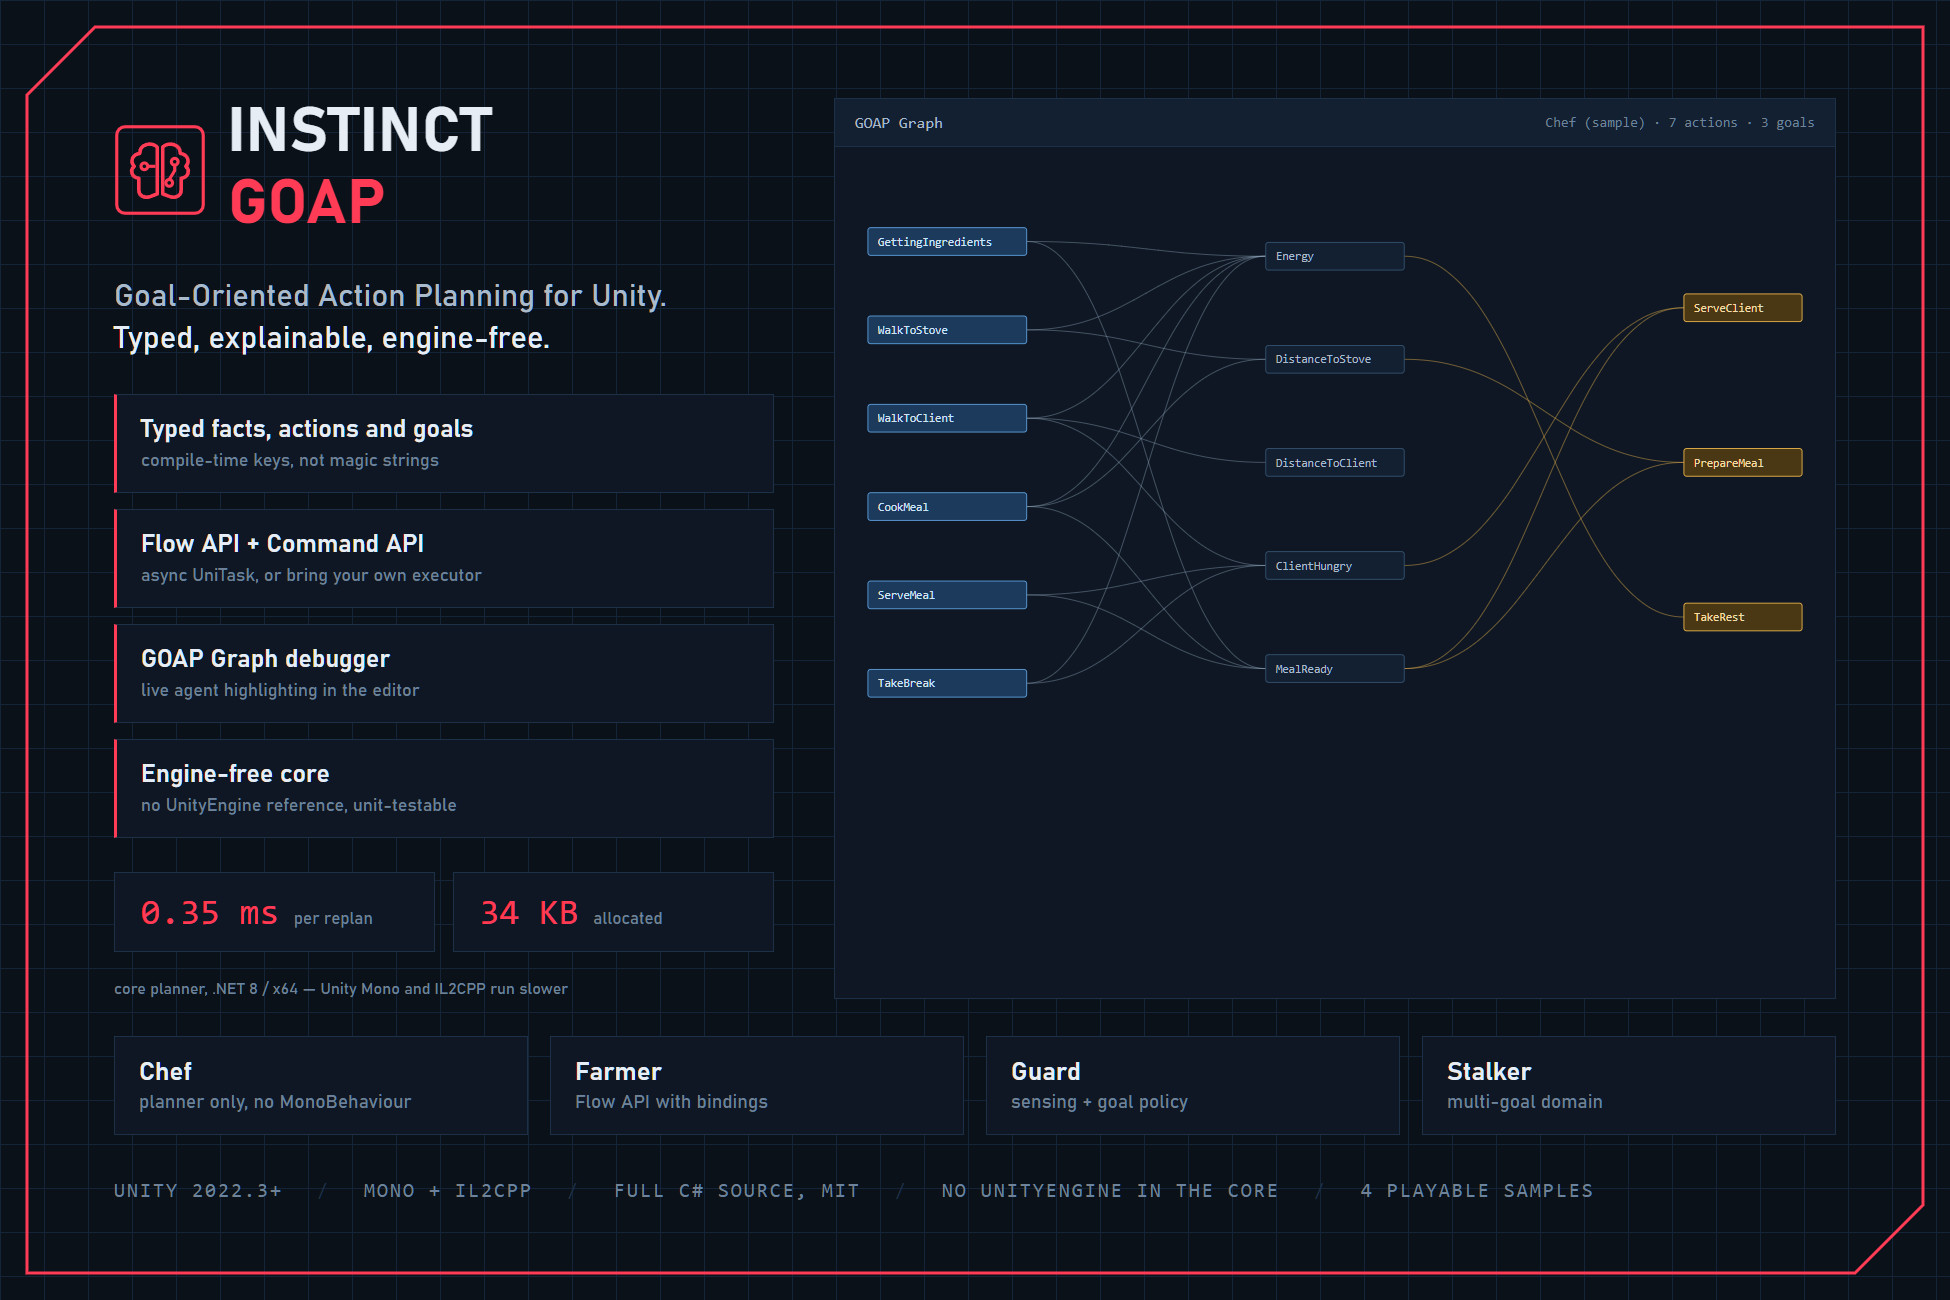
Task: Open the Chef sample card
Action: point(321,1085)
